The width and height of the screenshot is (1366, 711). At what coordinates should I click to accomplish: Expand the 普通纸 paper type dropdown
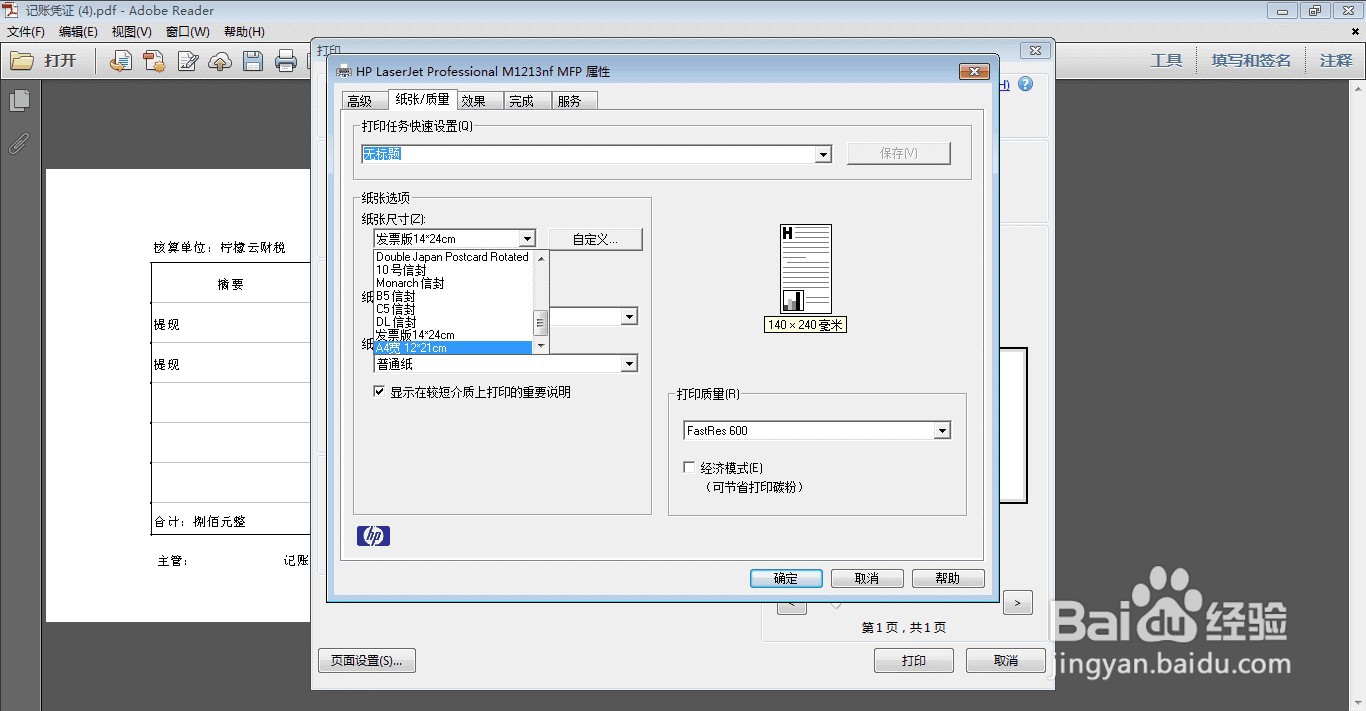[x=629, y=364]
